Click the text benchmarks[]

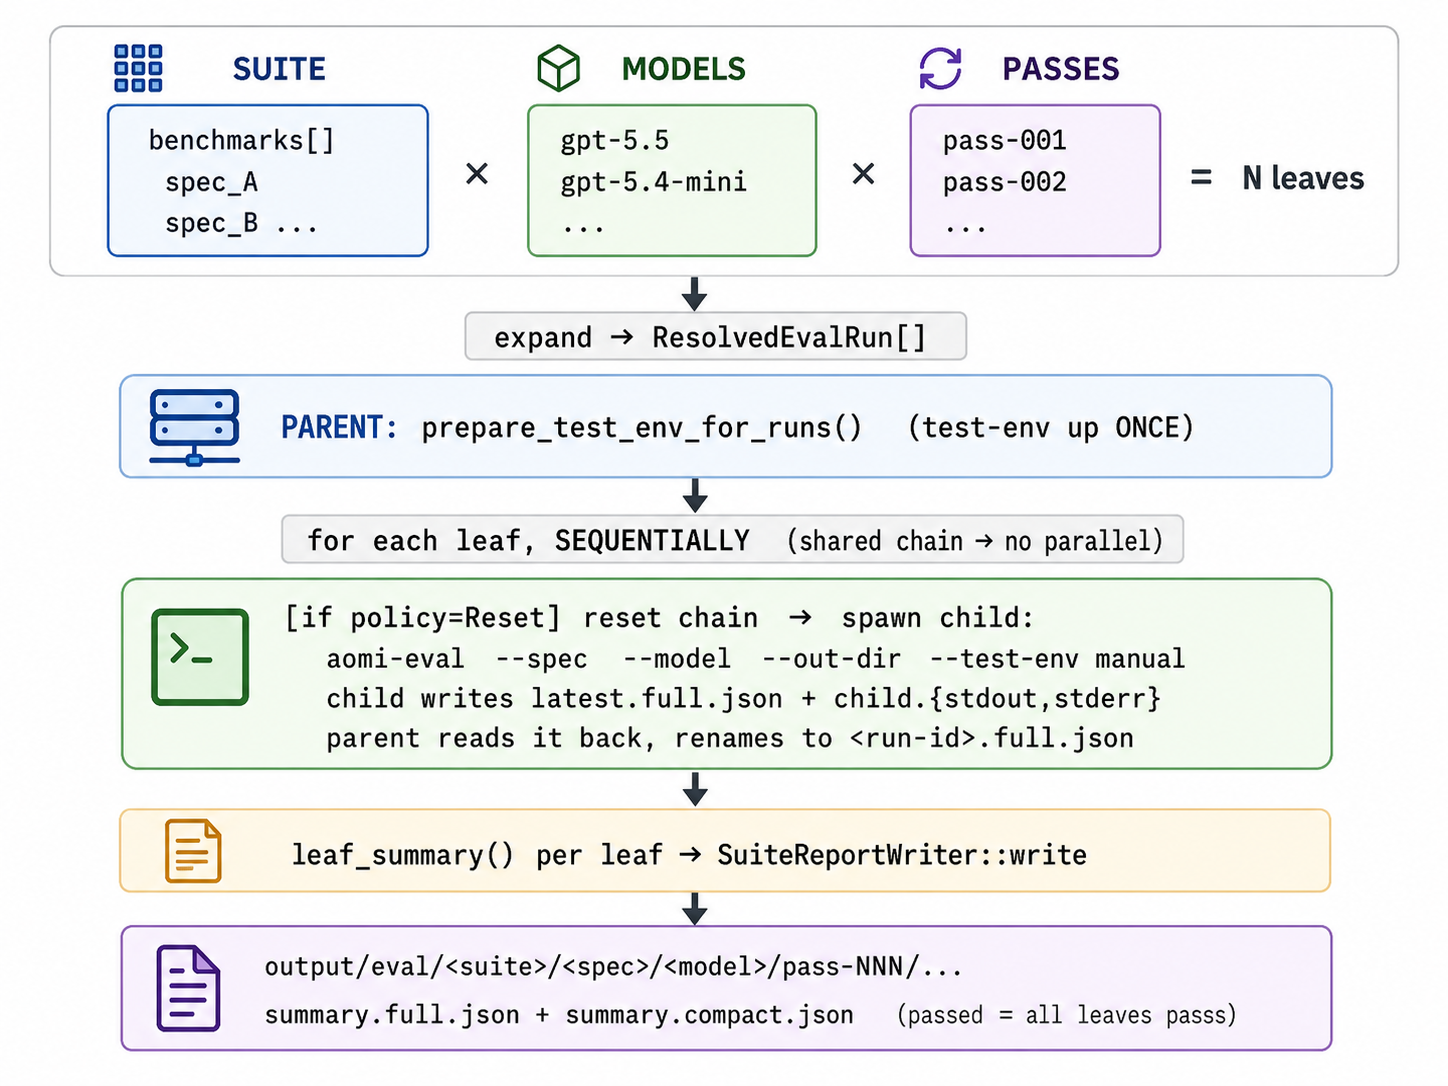tap(241, 140)
